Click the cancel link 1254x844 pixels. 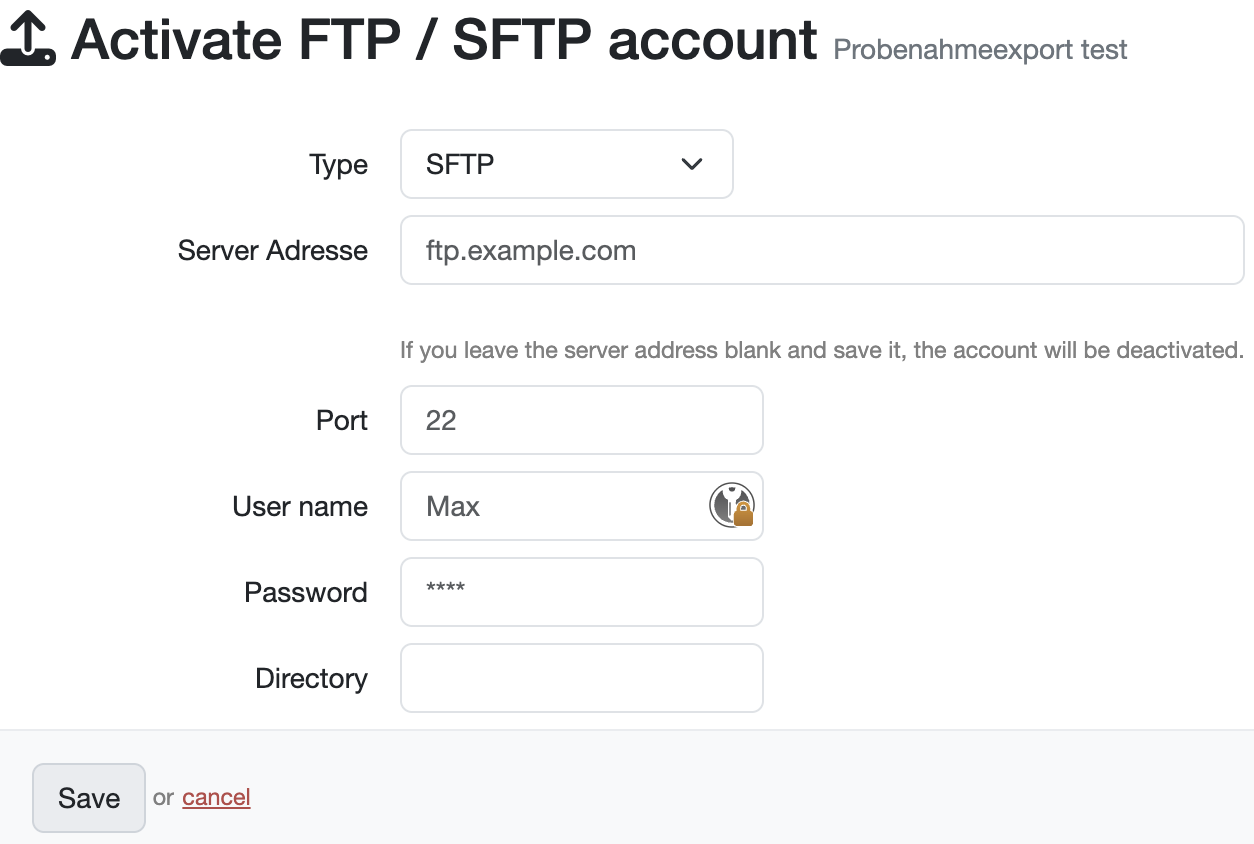coord(216,797)
